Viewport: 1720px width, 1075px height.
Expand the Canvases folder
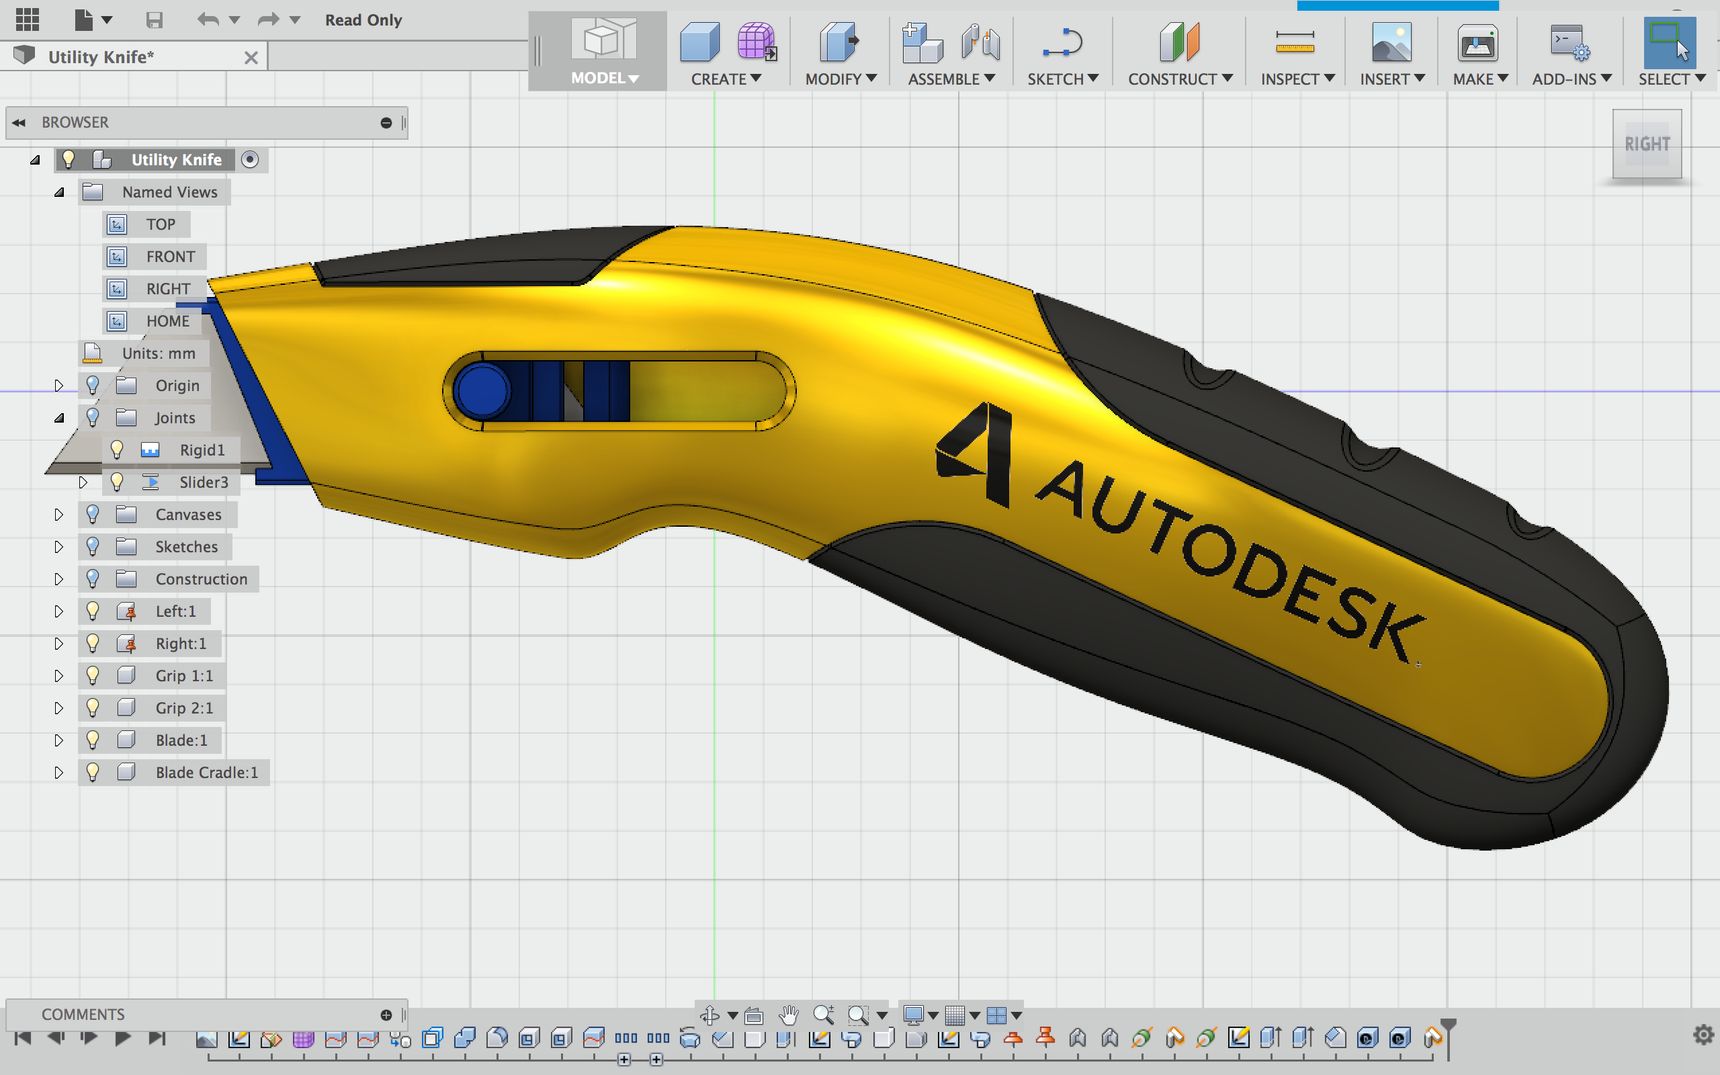[59, 515]
